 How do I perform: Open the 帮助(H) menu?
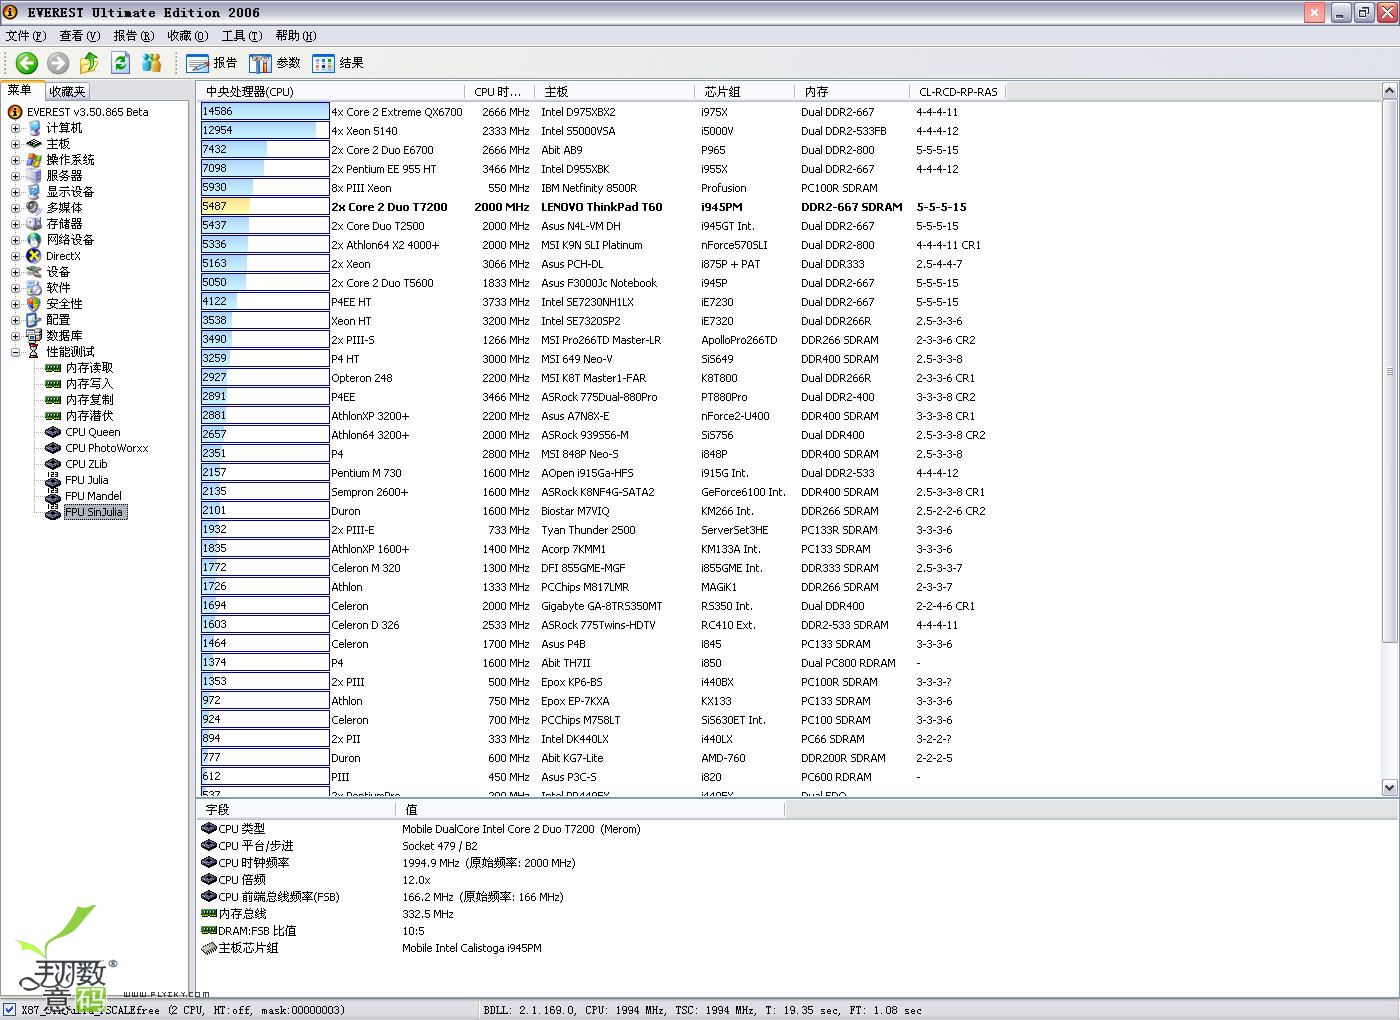coord(296,36)
